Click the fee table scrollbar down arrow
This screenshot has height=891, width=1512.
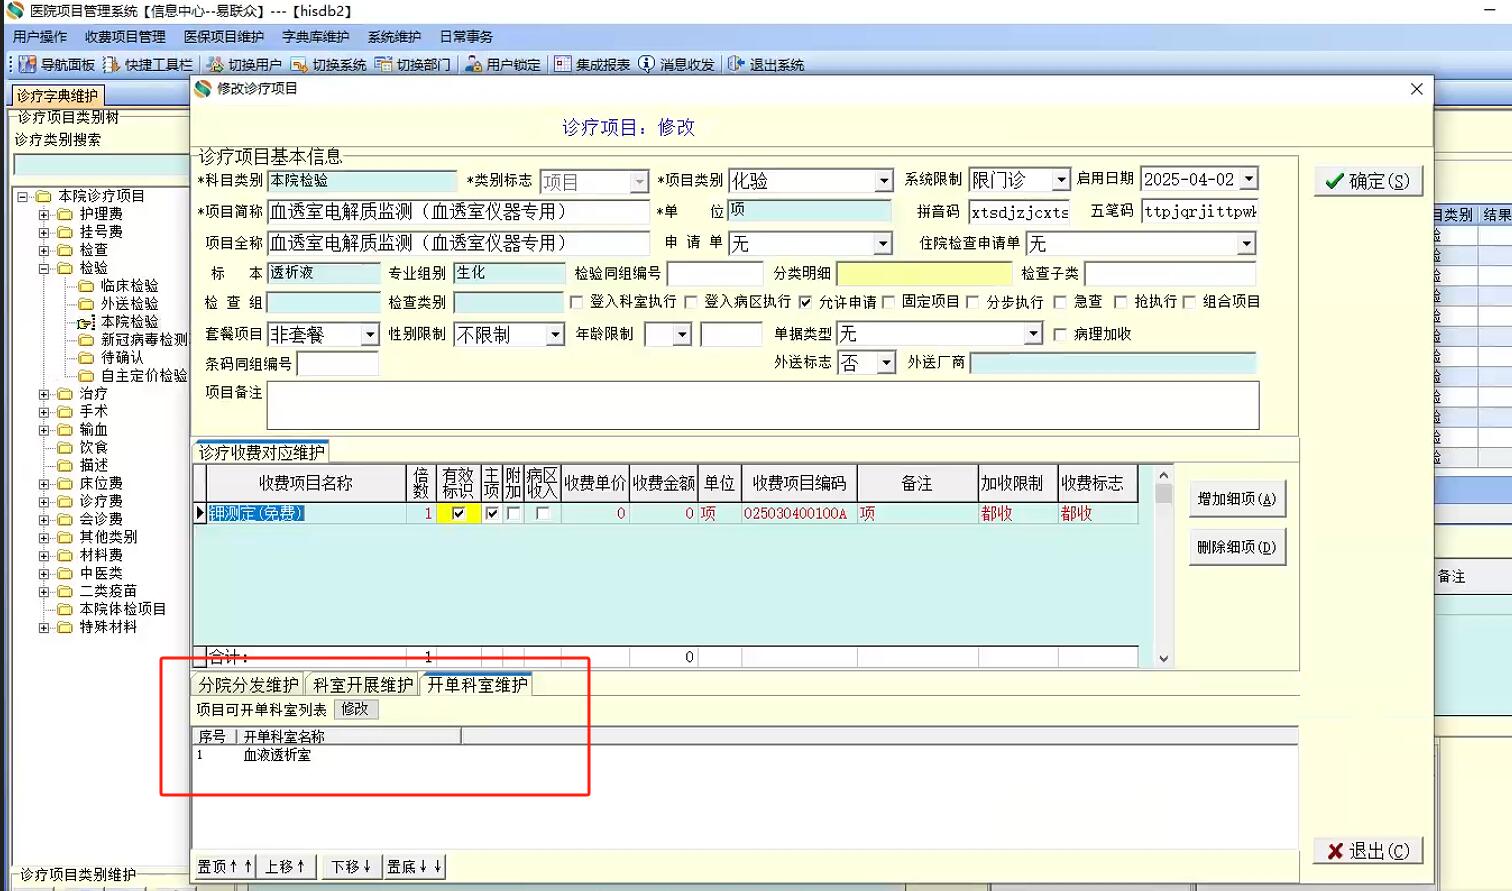pyautogui.click(x=1163, y=658)
